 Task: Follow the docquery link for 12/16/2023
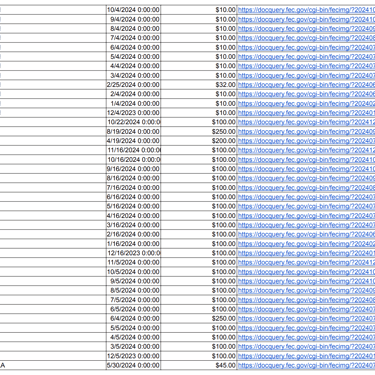click(306, 253)
